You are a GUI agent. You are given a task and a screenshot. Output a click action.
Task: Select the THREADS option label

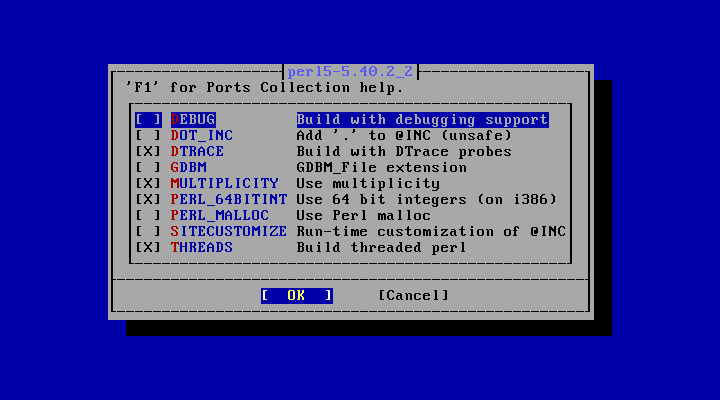(202, 248)
